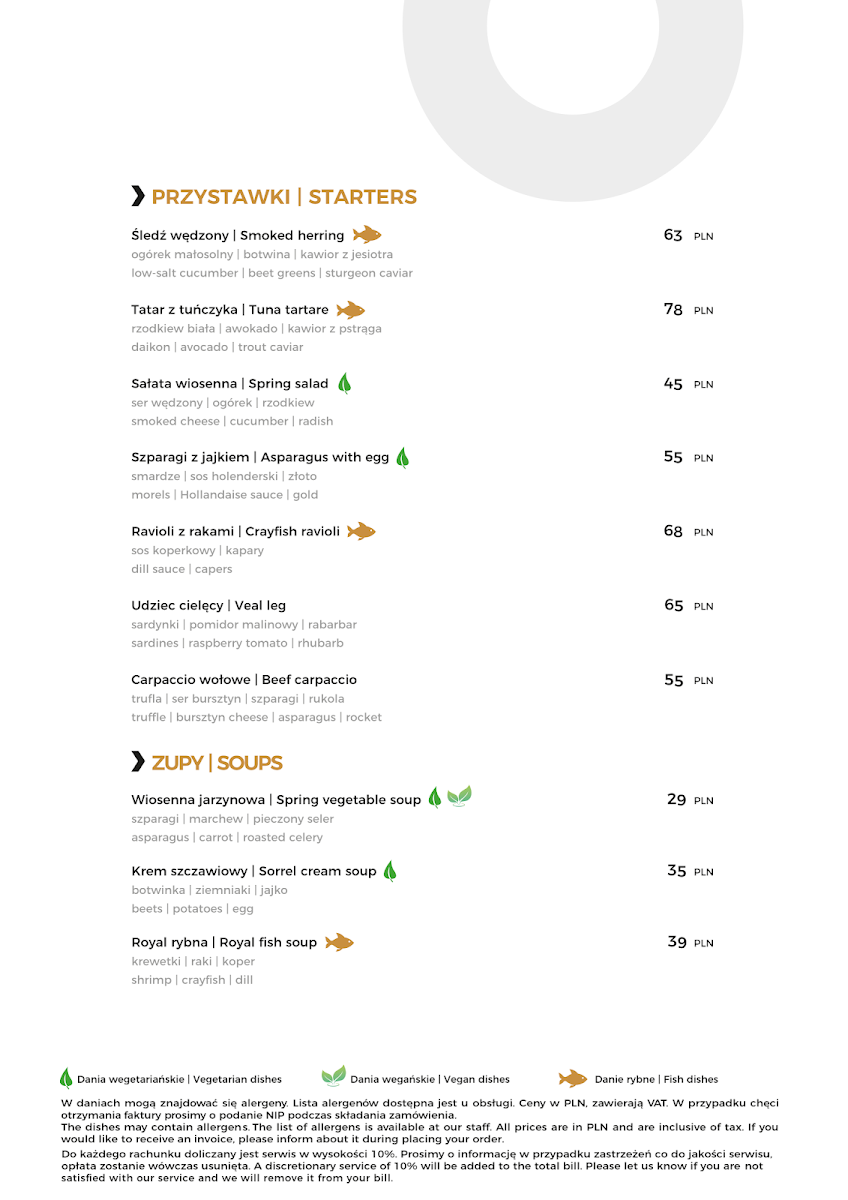This screenshot has height=1200, width=848.
Task: Click the fish icon in the bottom legend
Action: click(572, 1078)
